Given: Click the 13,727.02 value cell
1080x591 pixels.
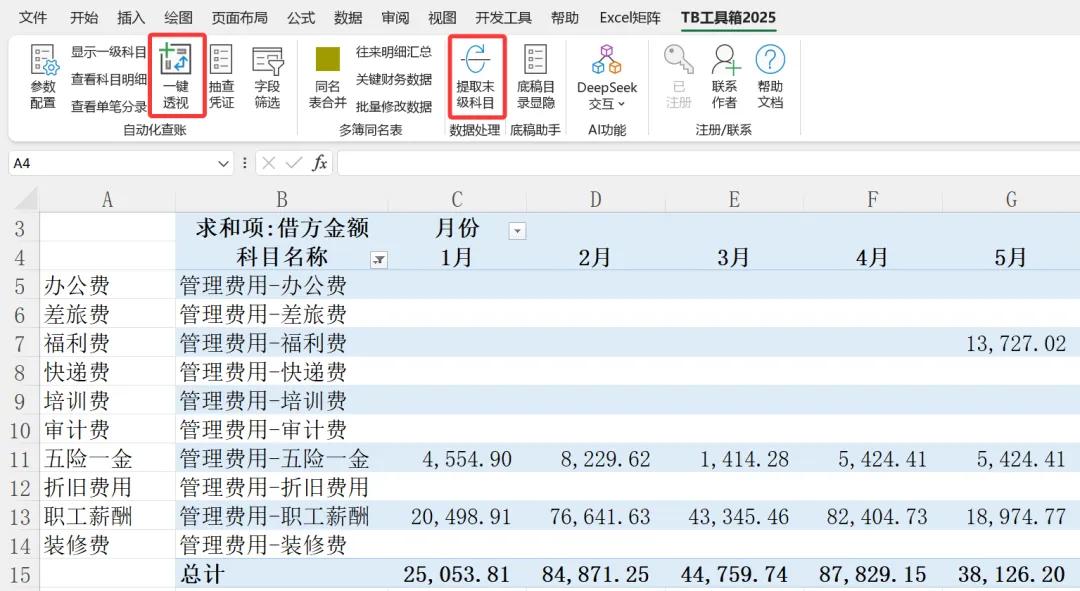Looking at the screenshot, I should pyautogui.click(x=1011, y=343).
